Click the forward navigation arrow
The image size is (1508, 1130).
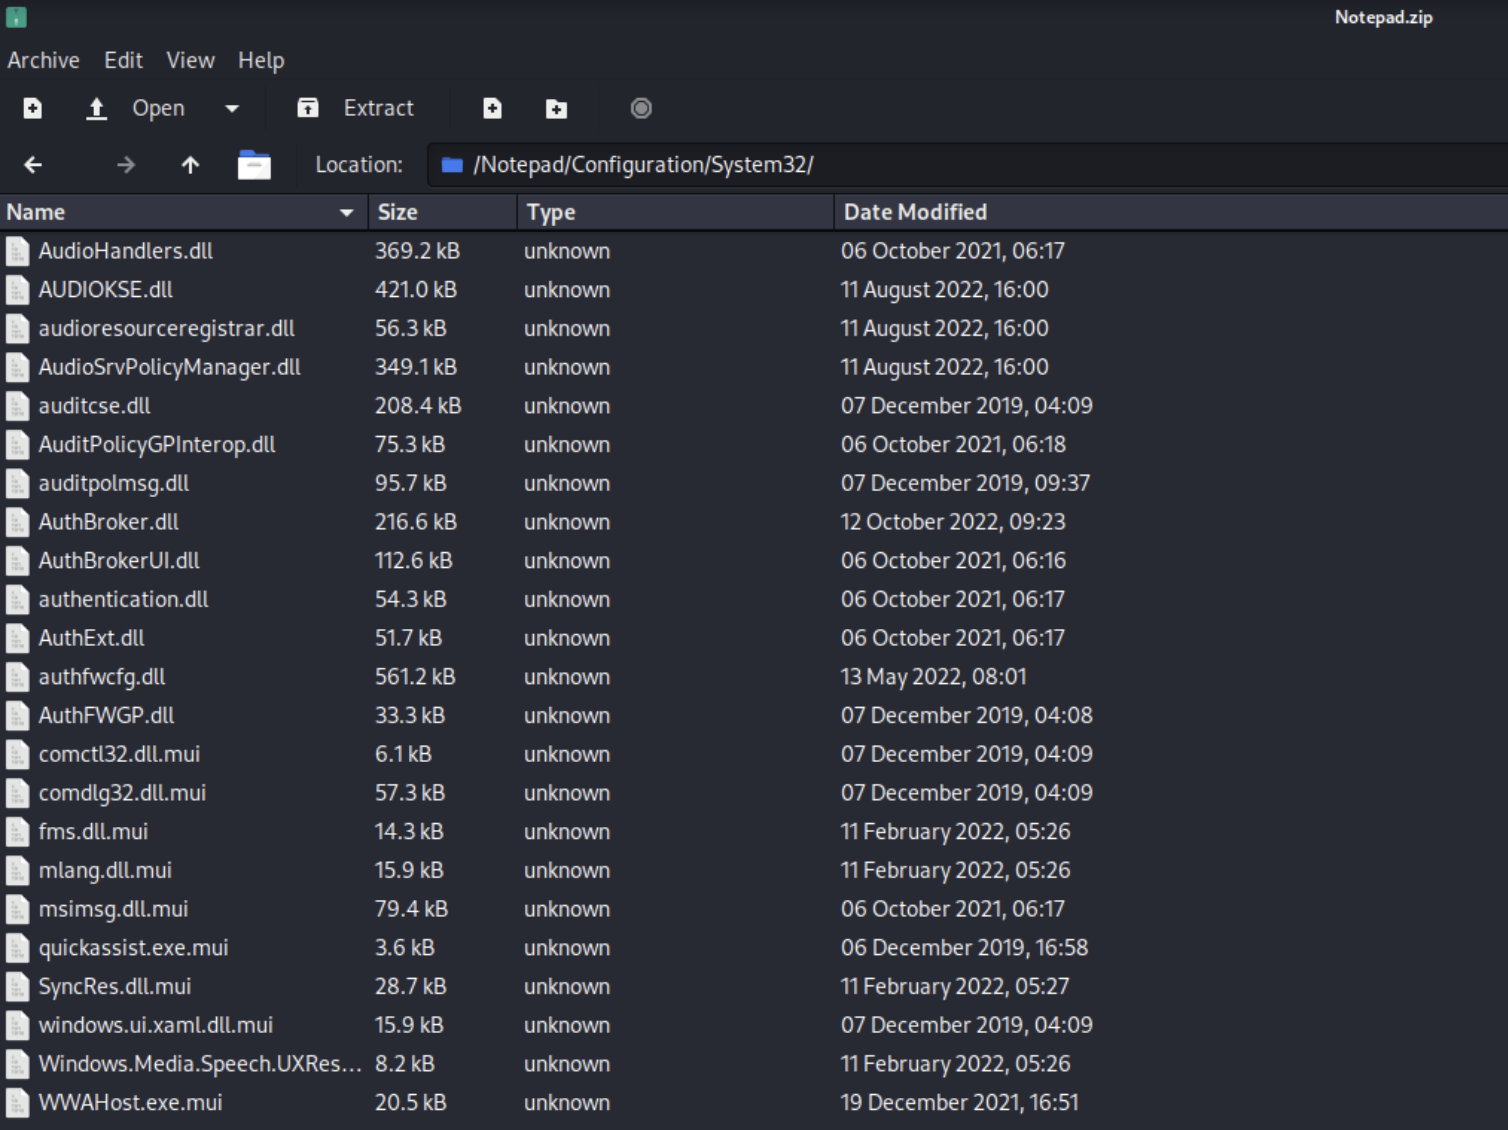126,165
